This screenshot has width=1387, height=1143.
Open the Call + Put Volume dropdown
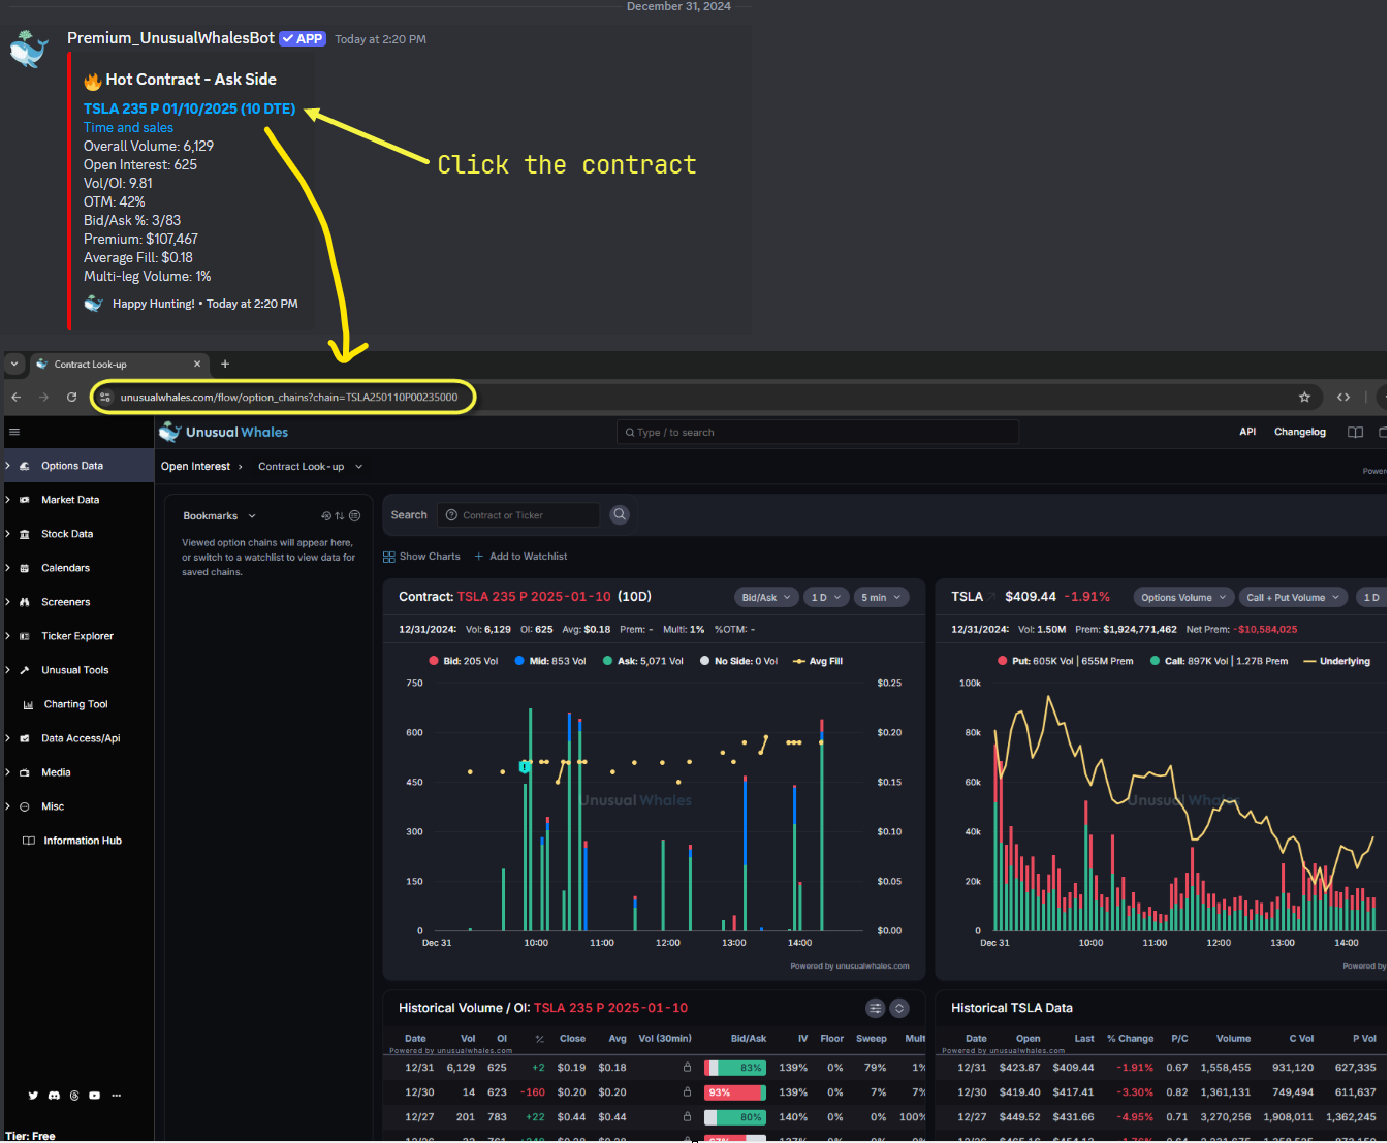(1292, 597)
